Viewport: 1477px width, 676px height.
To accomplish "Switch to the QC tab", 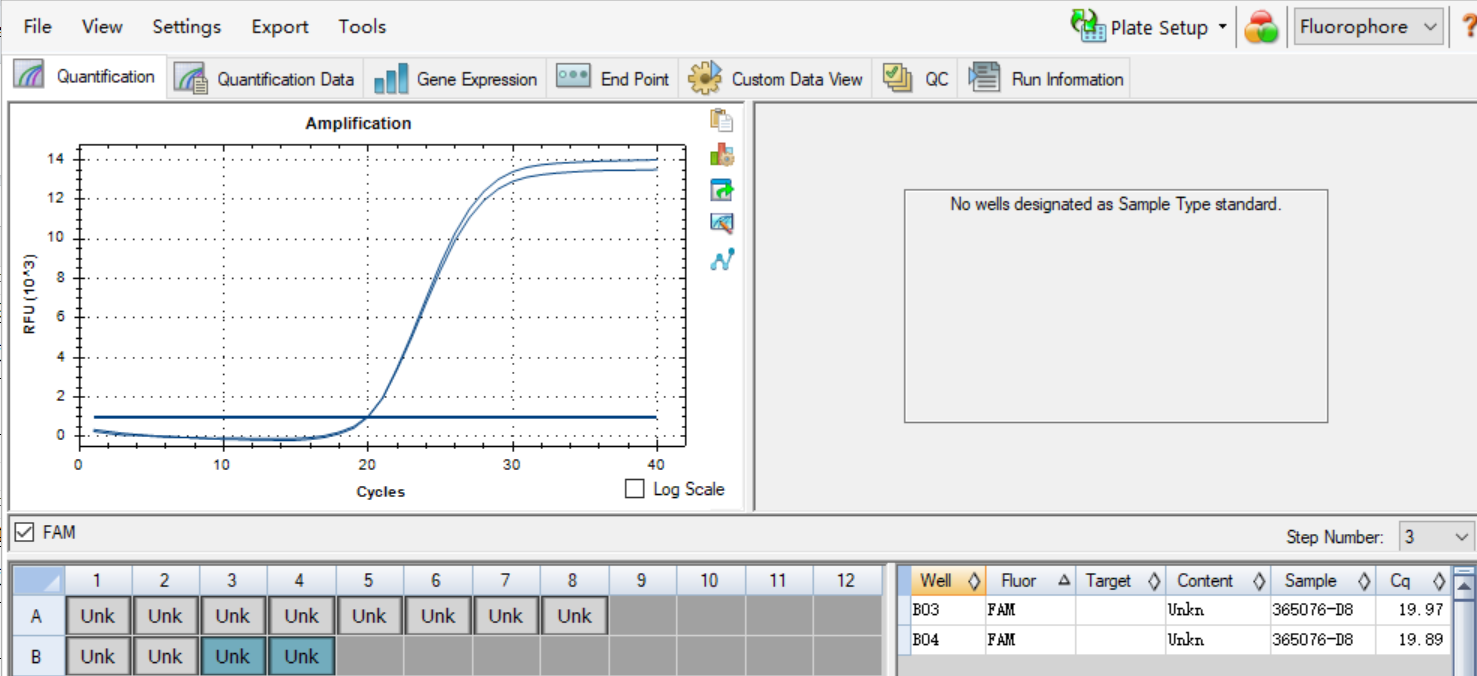I will 915,78.
